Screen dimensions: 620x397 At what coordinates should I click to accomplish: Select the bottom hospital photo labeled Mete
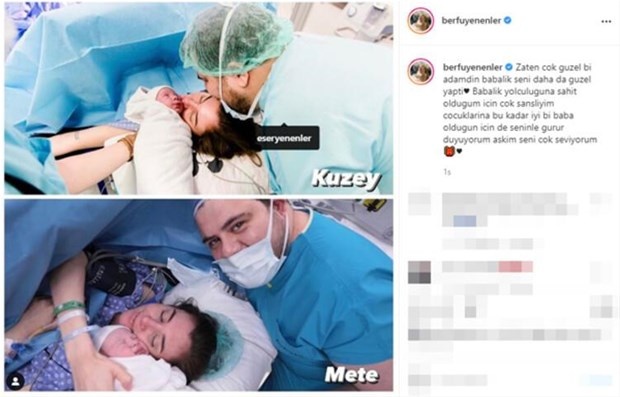click(x=198, y=295)
